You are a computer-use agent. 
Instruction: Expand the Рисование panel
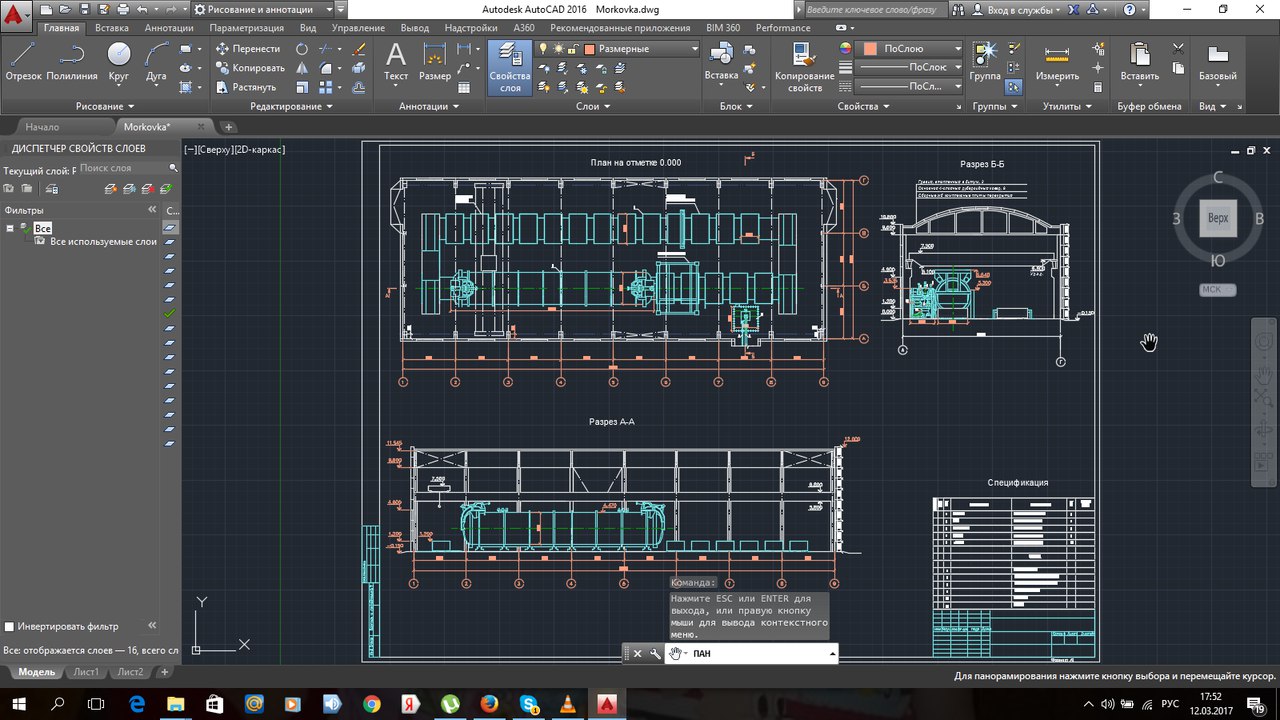105,106
